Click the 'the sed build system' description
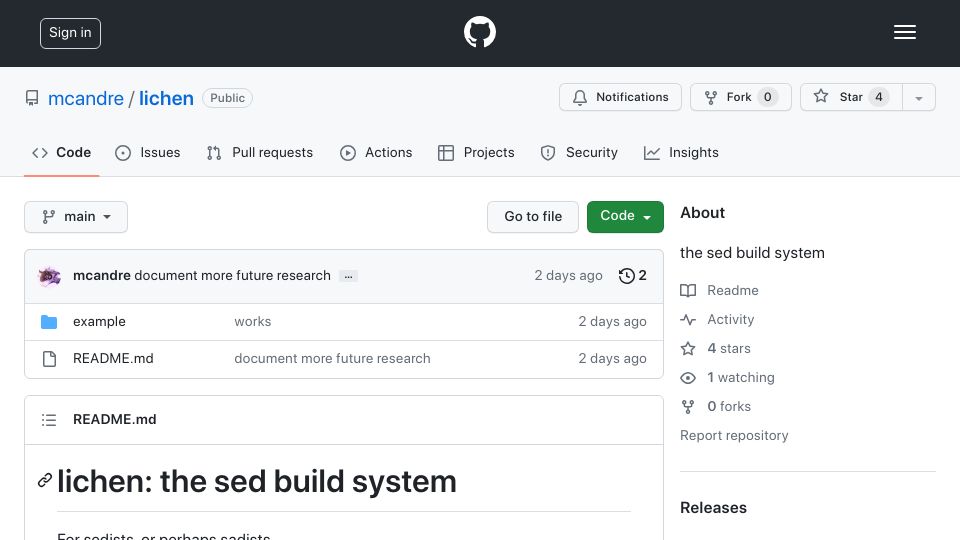960x540 pixels. point(752,253)
